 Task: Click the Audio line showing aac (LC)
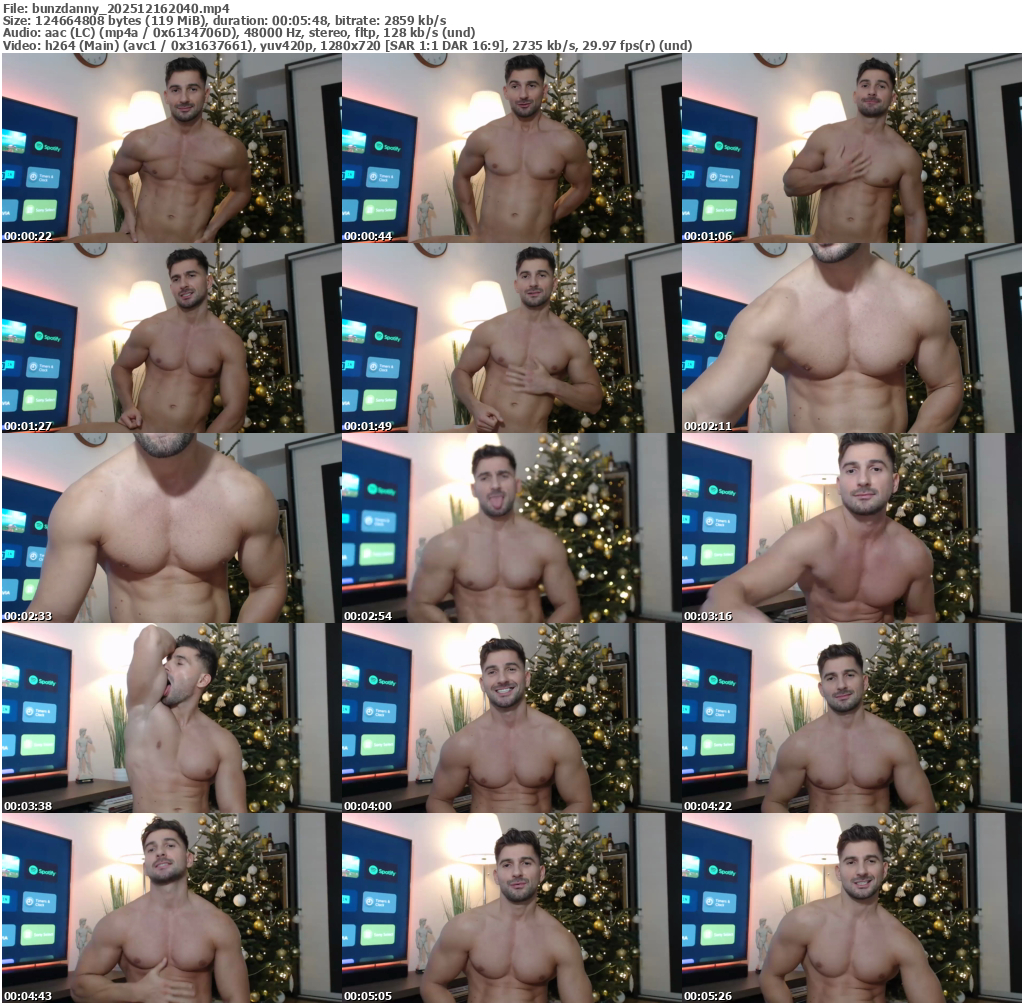click(239, 33)
